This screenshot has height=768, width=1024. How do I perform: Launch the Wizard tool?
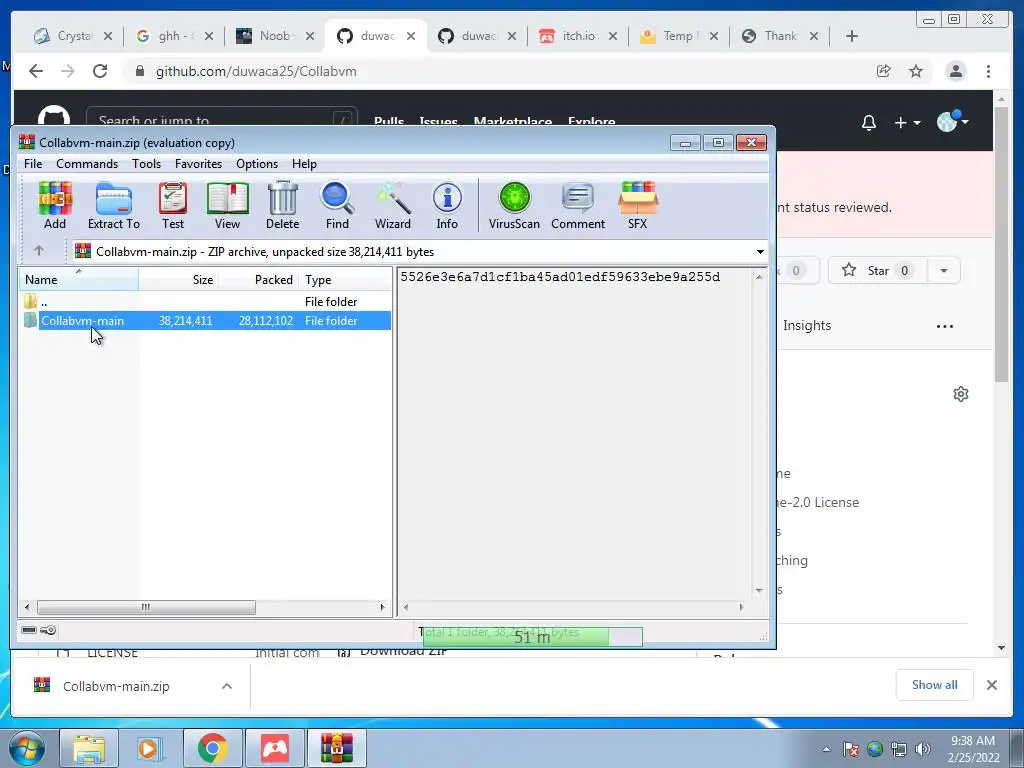pos(392,205)
